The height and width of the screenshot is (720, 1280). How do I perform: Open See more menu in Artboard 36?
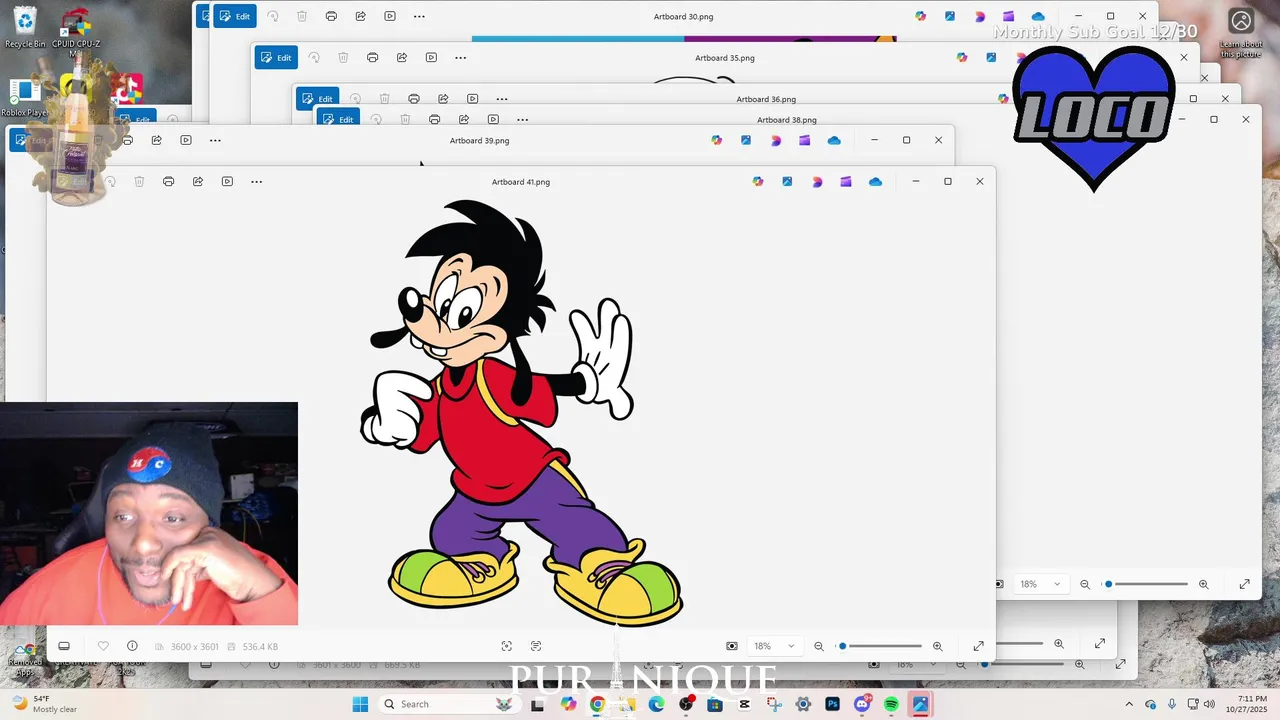(x=501, y=99)
